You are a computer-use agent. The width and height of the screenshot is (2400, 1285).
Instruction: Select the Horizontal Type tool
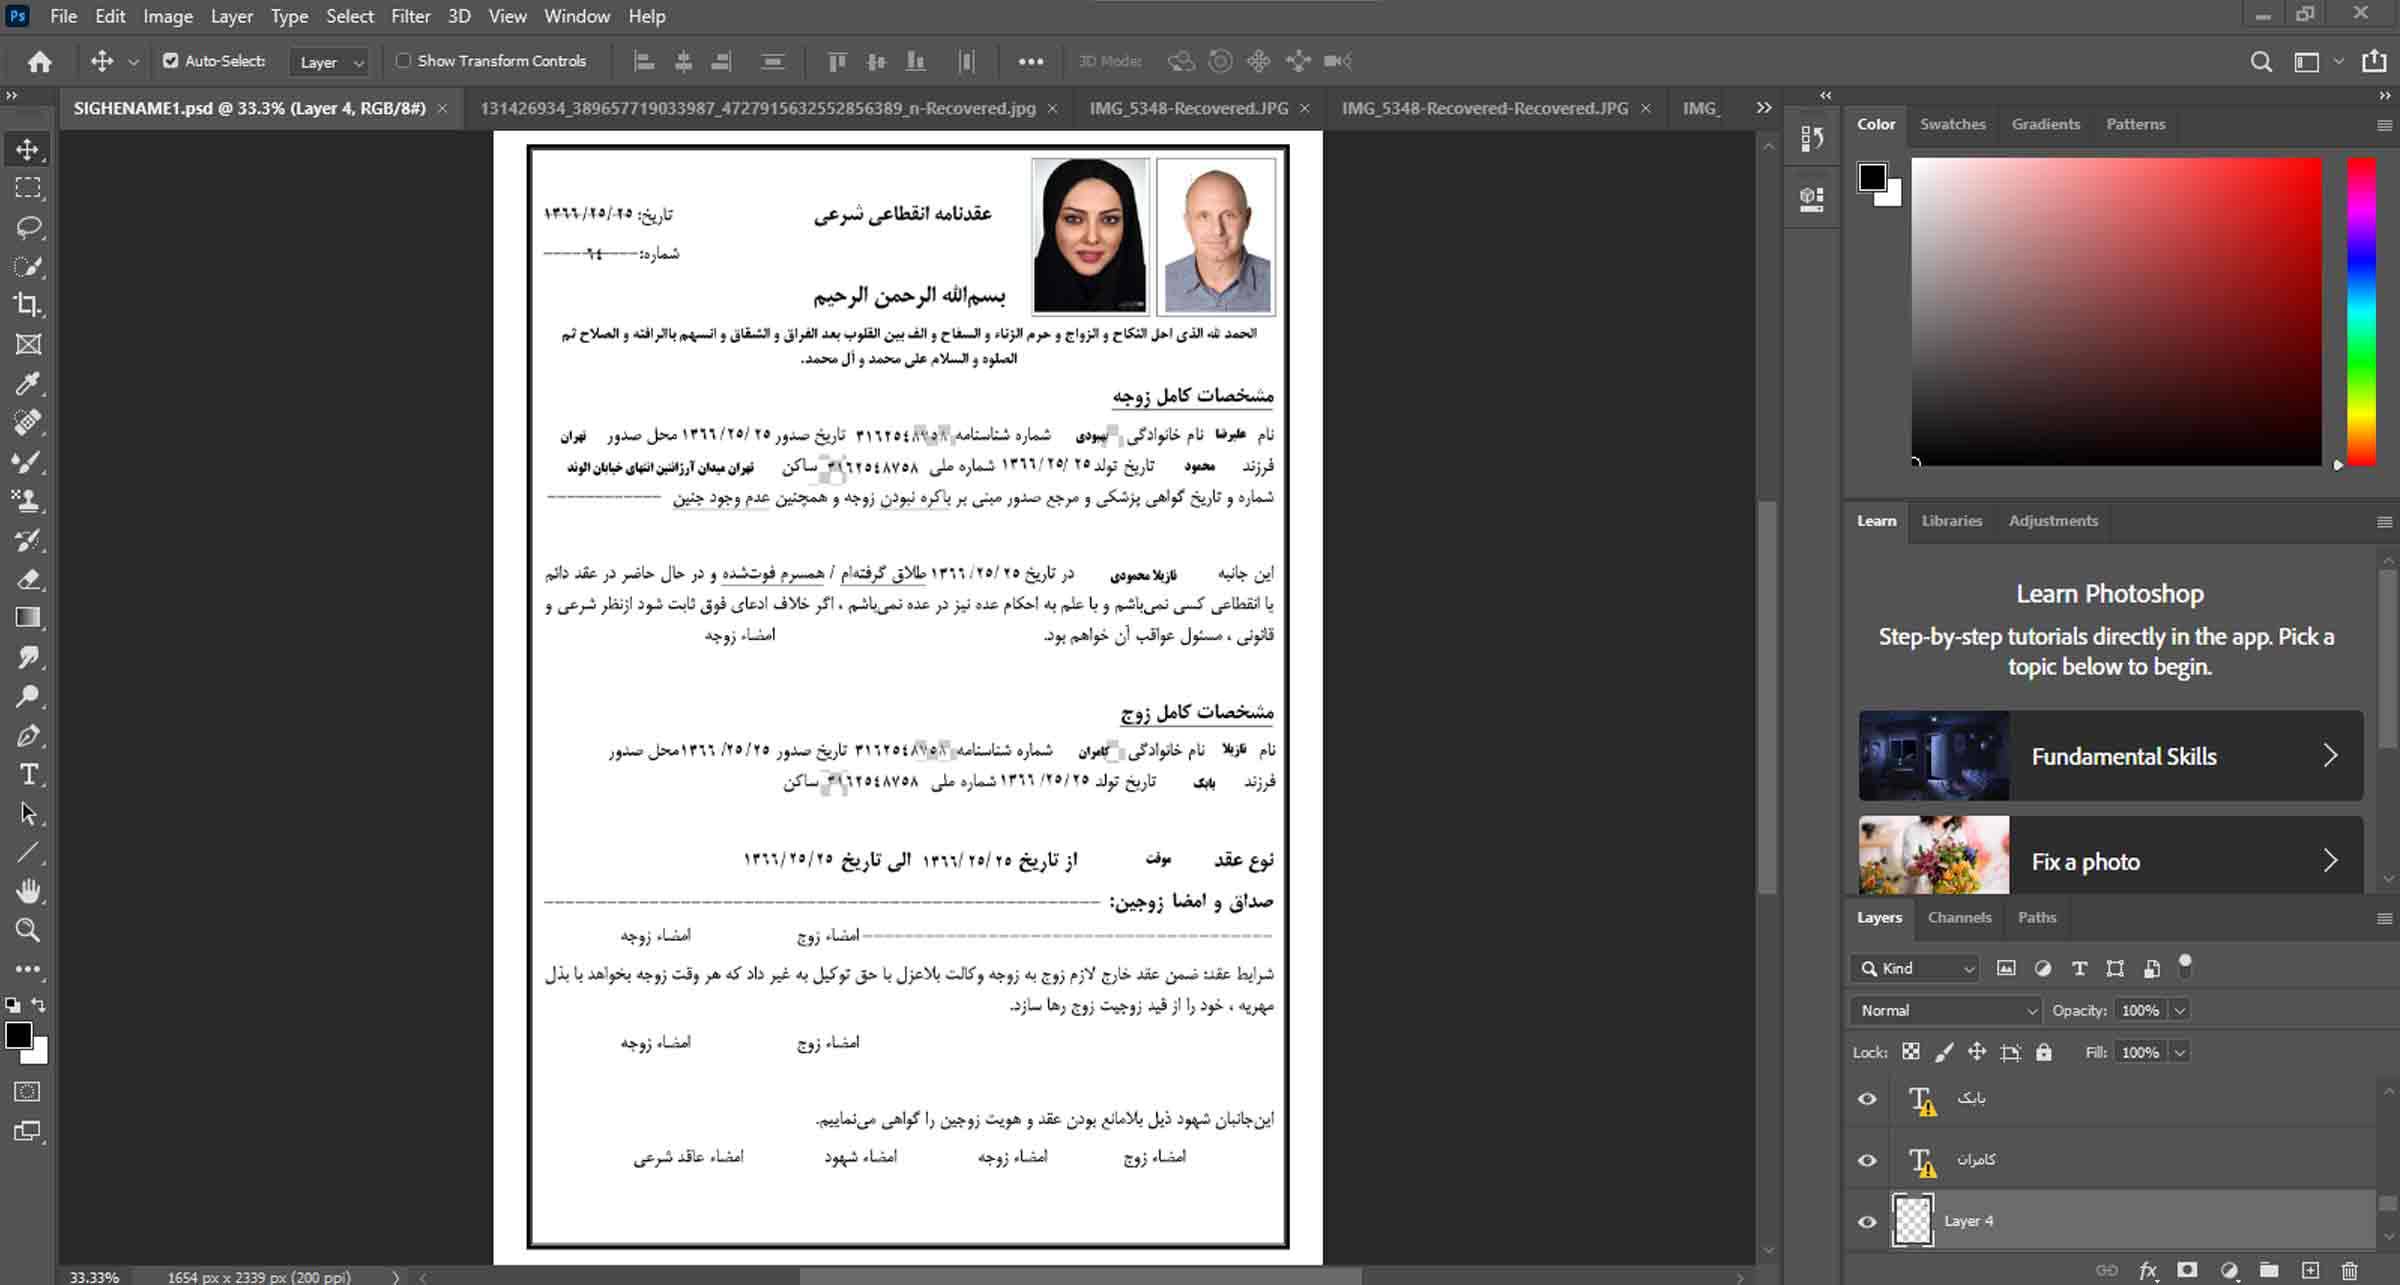tap(28, 775)
